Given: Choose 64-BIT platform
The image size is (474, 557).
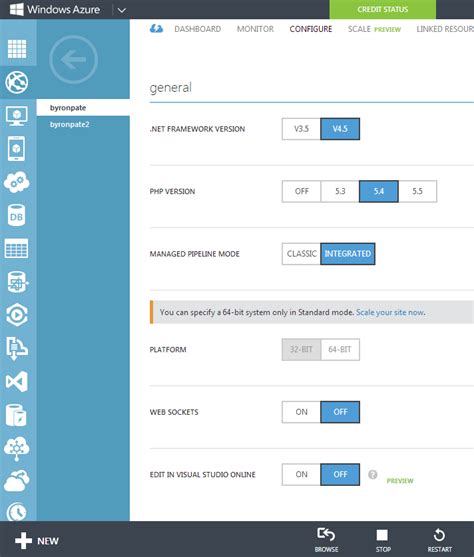Looking at the screenshot, I should coord(340,350).
